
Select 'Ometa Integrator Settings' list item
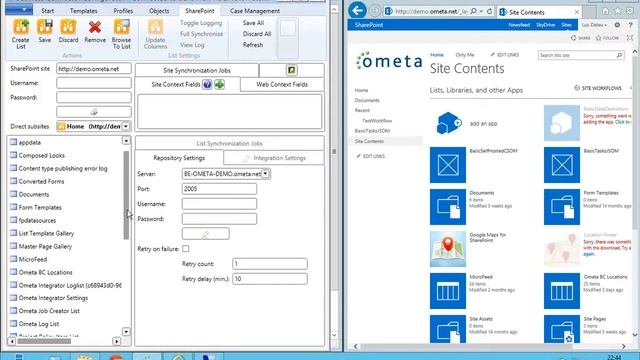tap(53, 298)
